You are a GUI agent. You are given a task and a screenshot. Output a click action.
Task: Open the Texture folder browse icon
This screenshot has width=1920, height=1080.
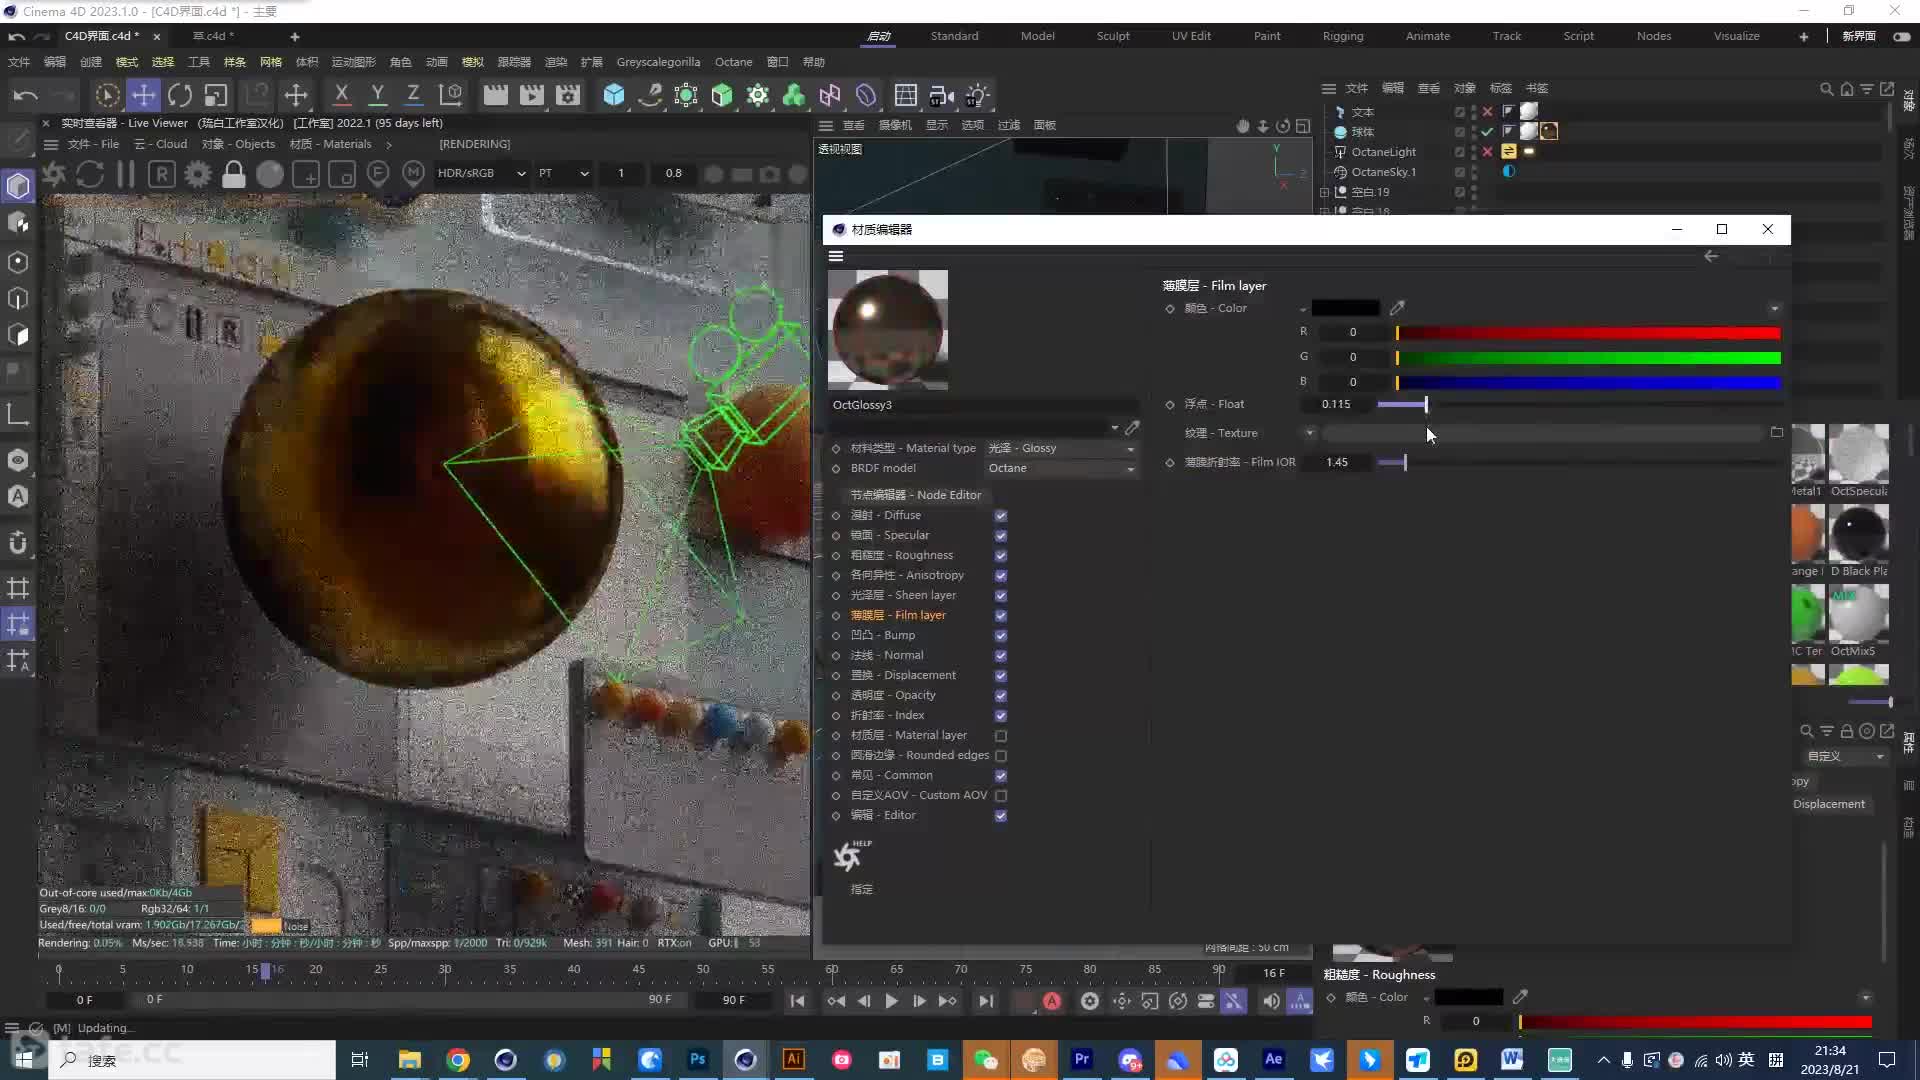[1777, 433]
